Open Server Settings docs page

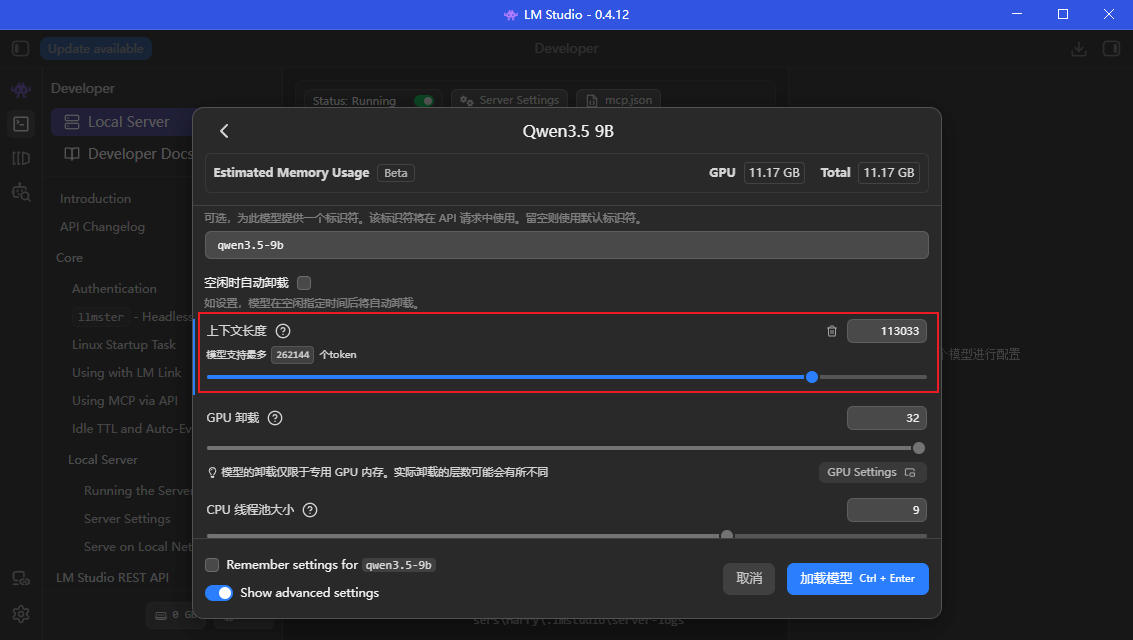click(x=127, y=519)
